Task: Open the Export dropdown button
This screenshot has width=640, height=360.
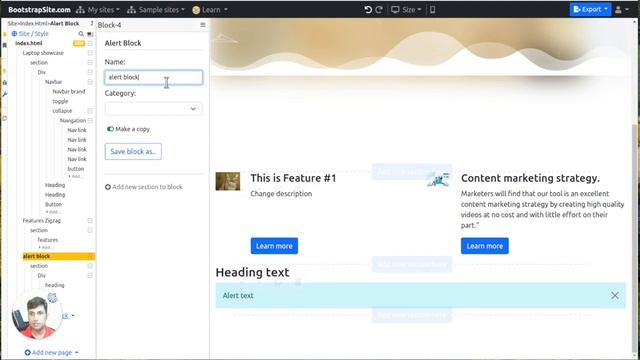Action: click(590, 9)
